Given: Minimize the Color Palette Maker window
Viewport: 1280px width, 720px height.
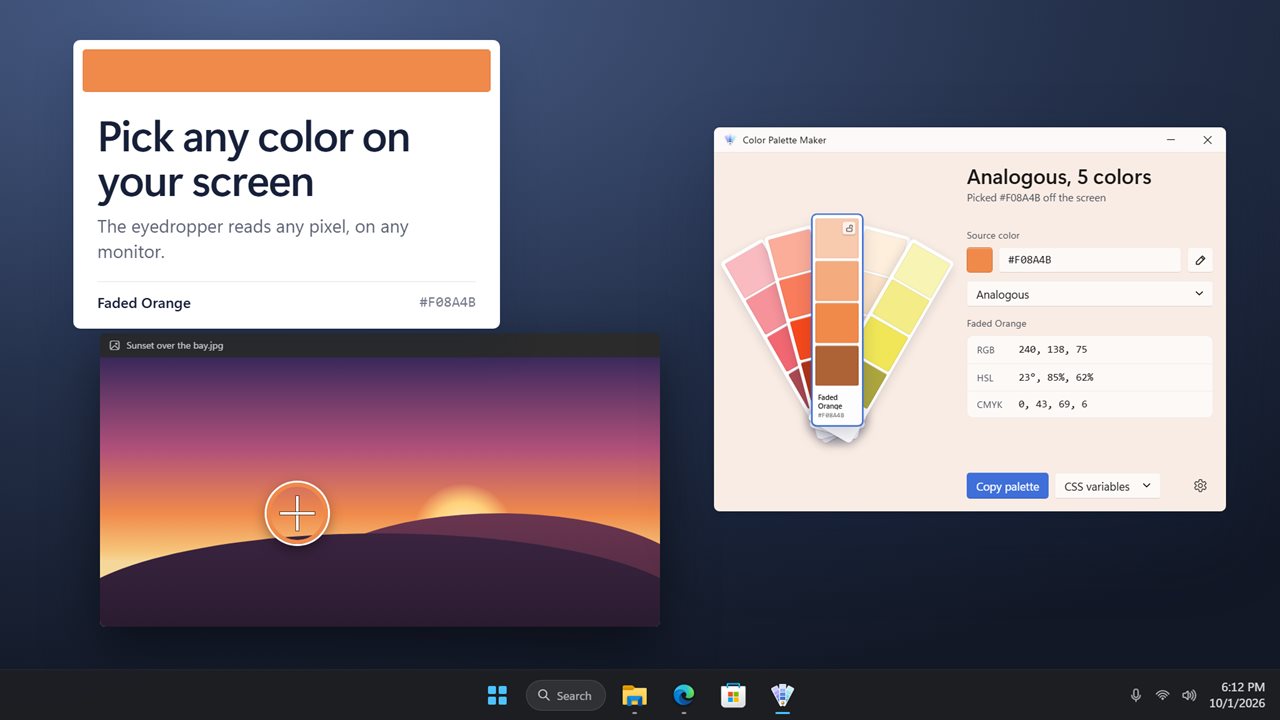Looking at the screenshot, I should [1171, 140].
